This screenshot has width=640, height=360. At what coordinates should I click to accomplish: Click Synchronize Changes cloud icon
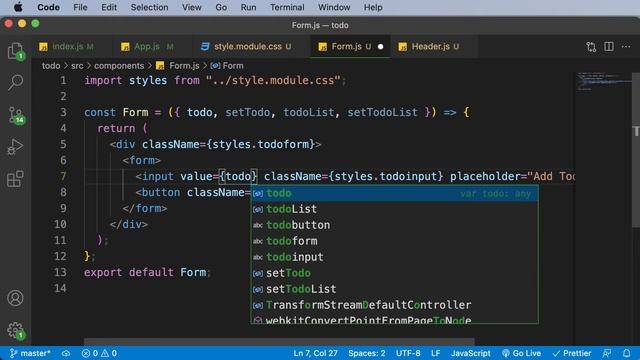pos(66,353)
